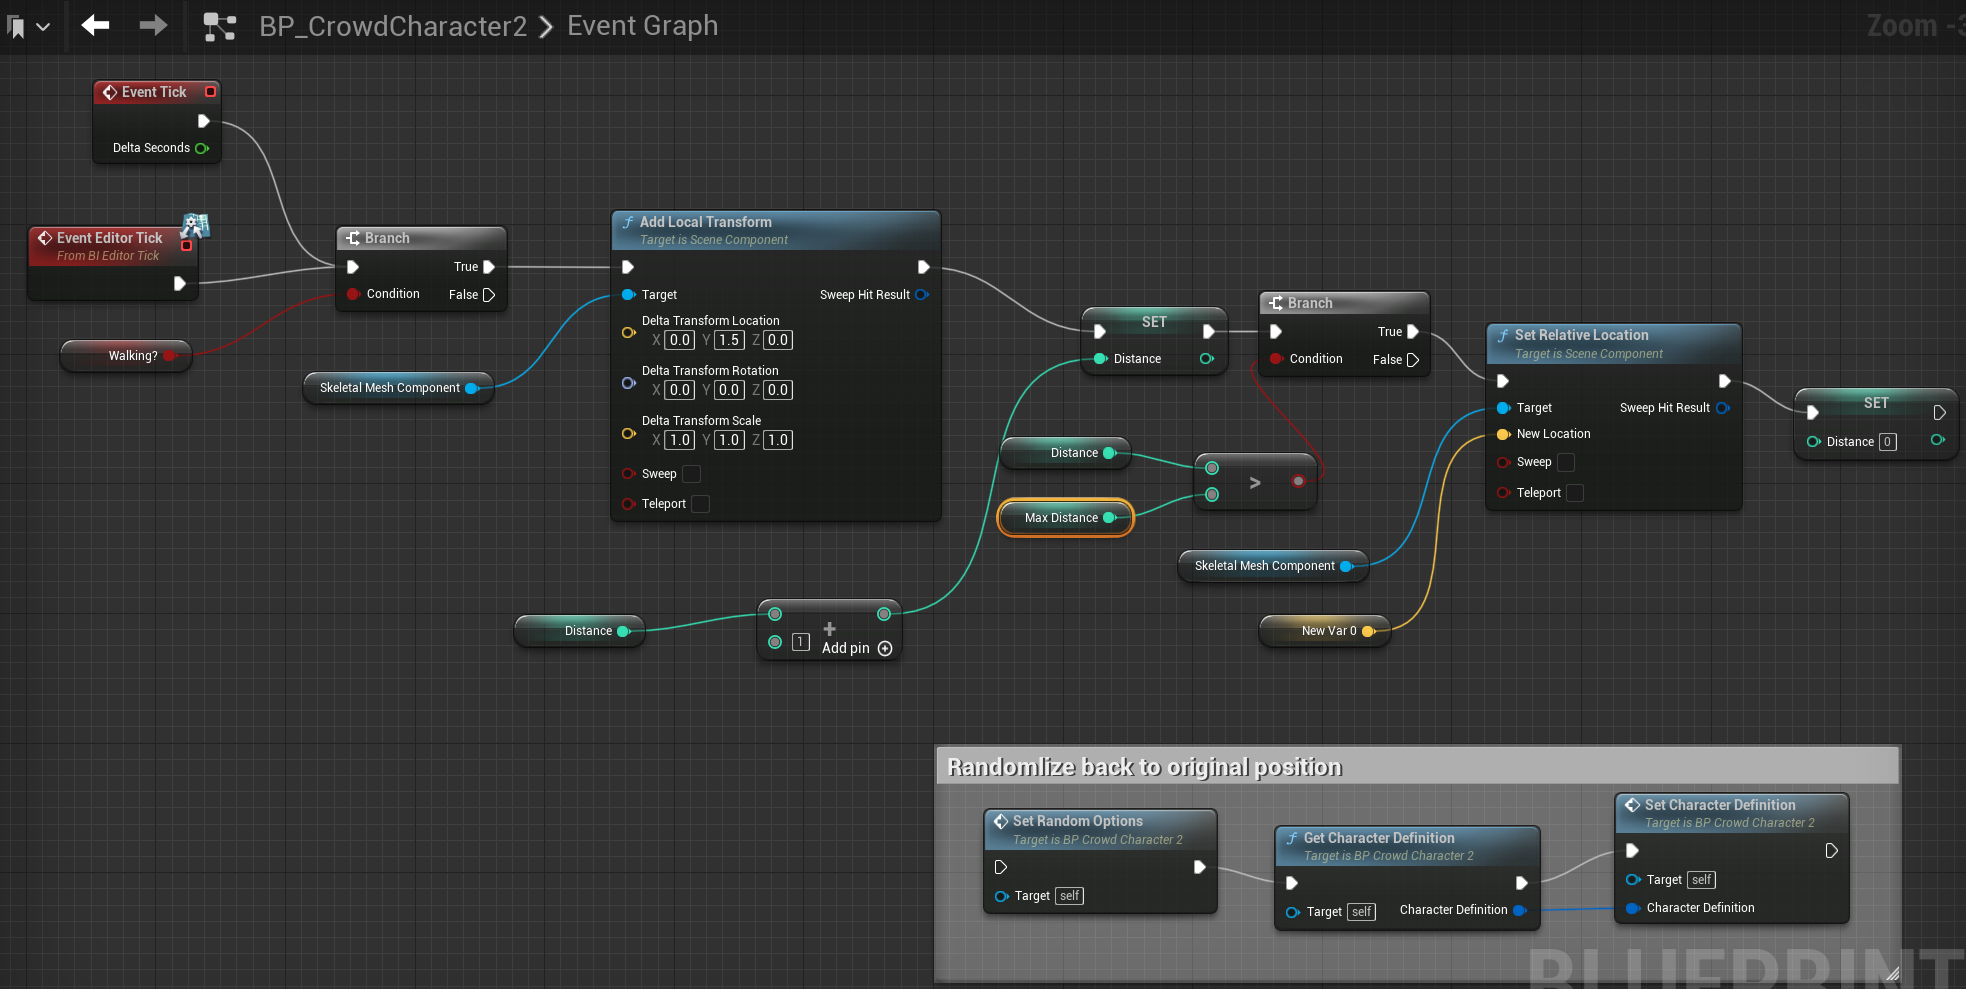Image resolution: width=1966 pixels, height=989 pixels.
Task: Click the back navigation arrow
Action: [95, 25]
